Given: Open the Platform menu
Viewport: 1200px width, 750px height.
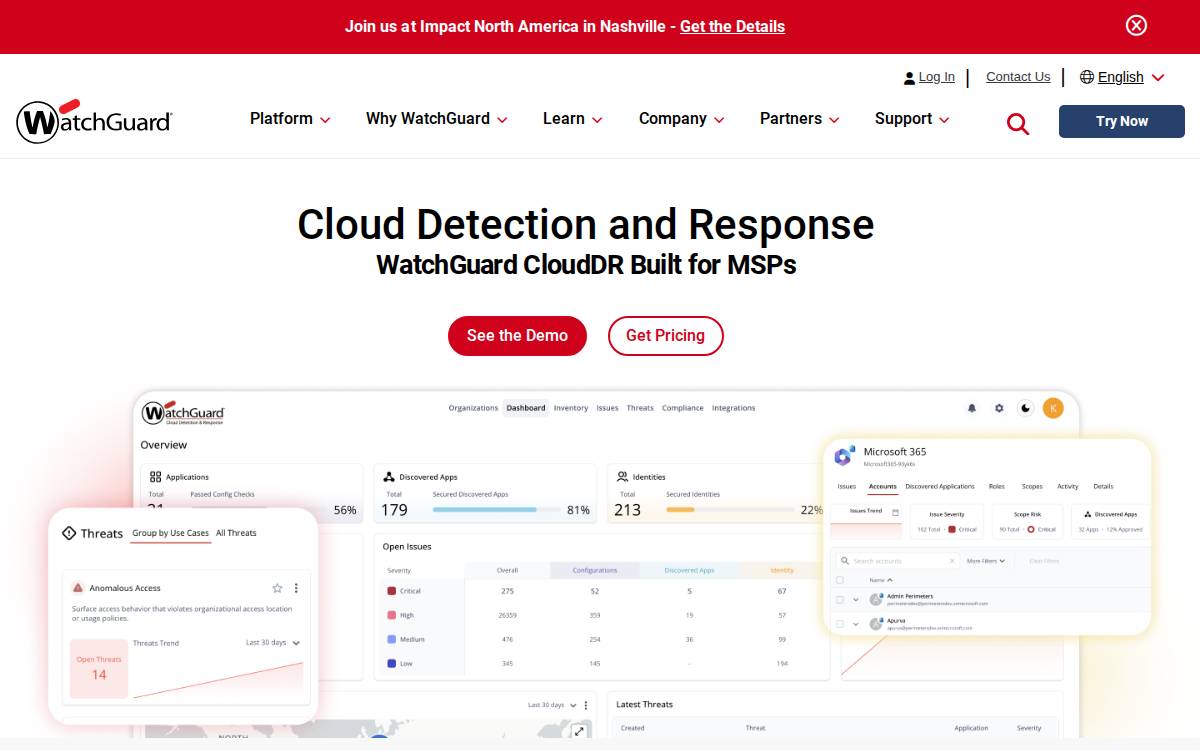Looking at the screenshot, I should (290, 118).
